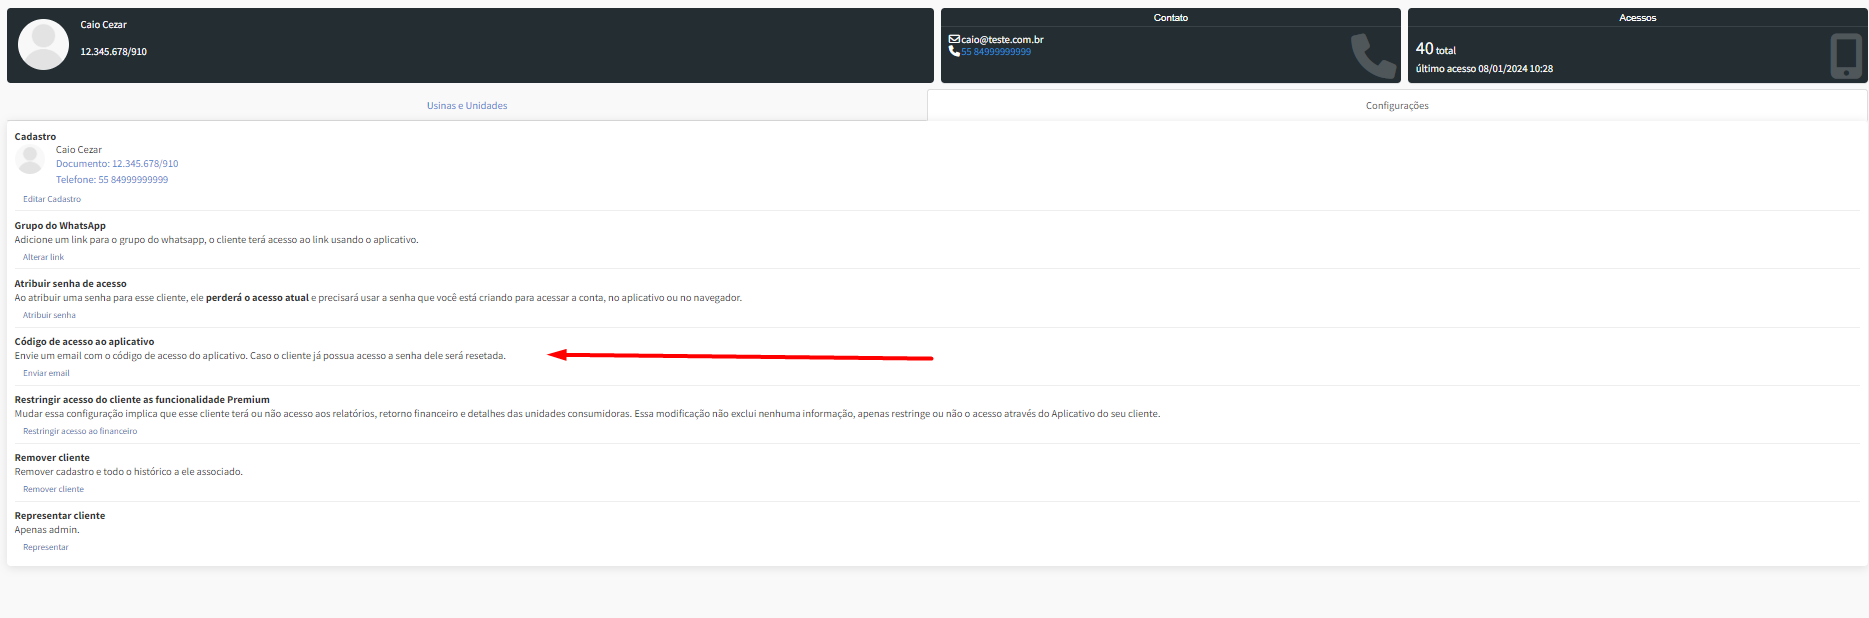Click the envelope icon beside the email
The width and height of the screenshot is (1869, 618).
pyautogui.click(x=954, y=39)
